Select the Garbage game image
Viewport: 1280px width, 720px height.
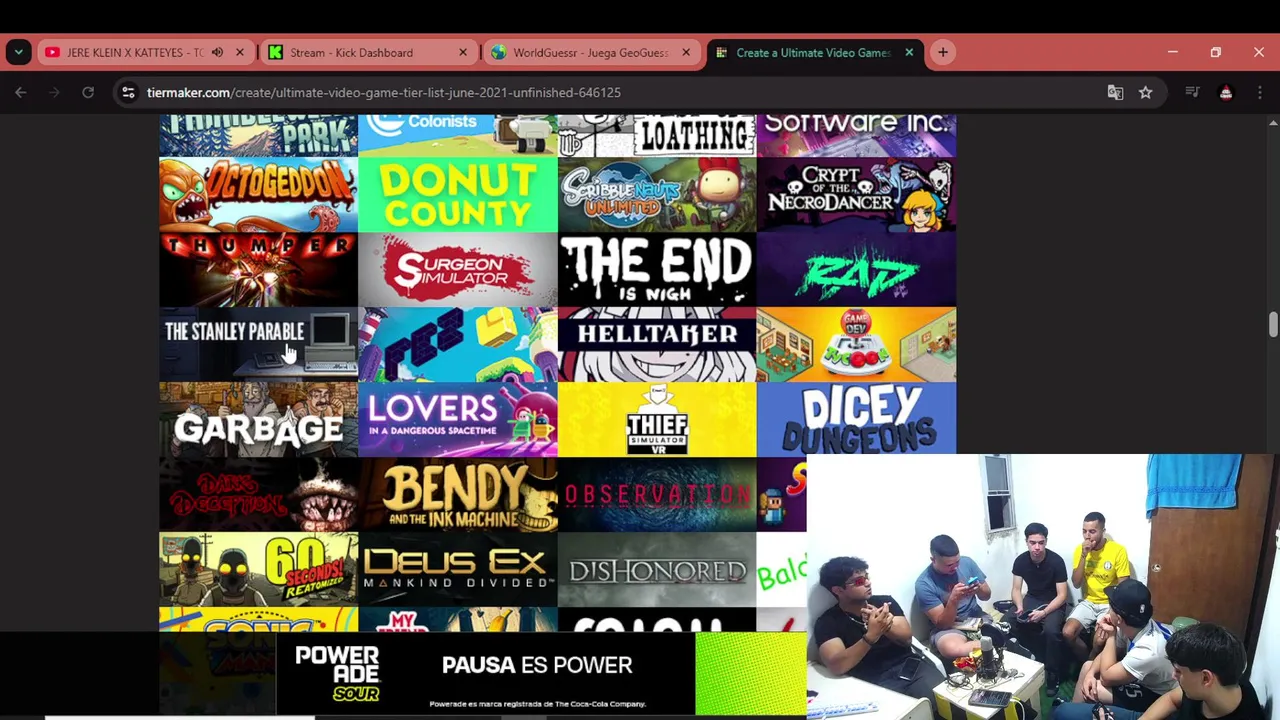258,419
